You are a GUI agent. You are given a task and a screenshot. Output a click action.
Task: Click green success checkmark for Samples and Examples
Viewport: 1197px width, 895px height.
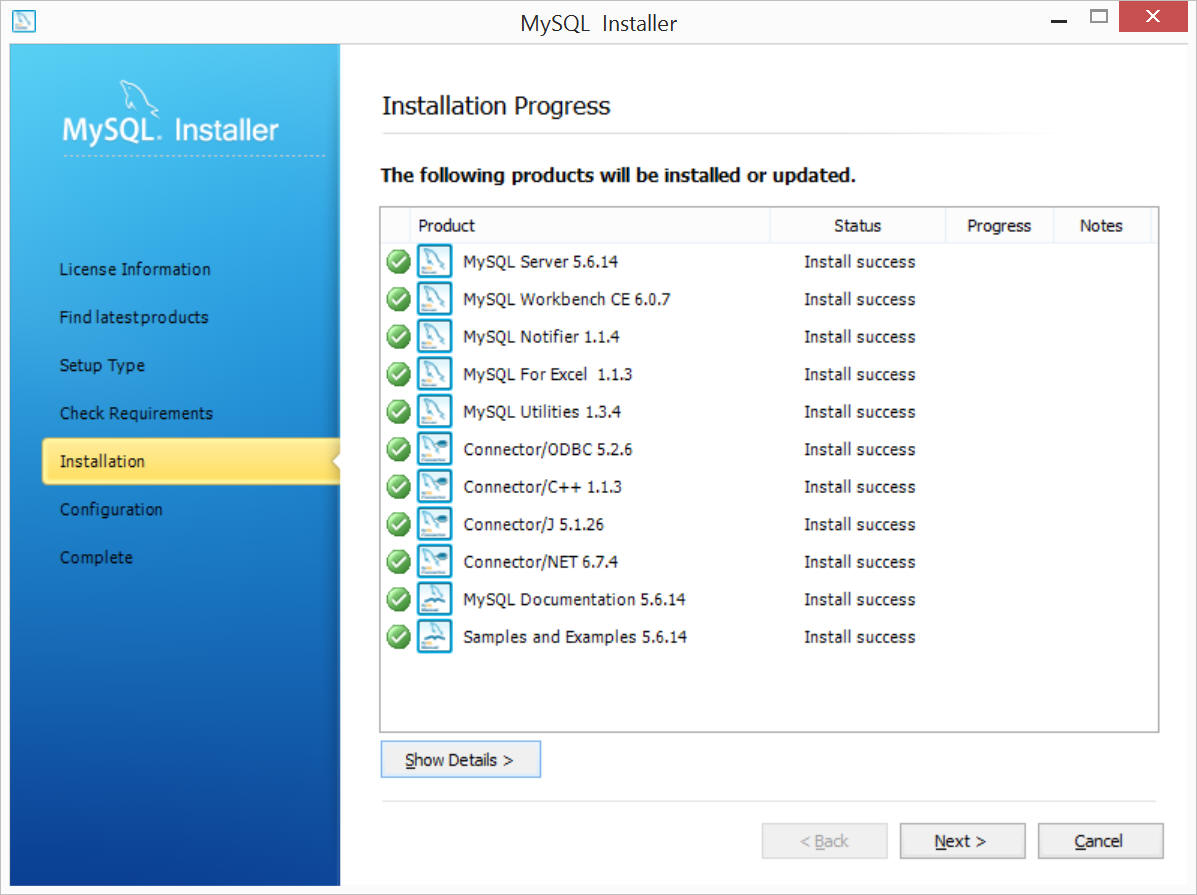398,636
